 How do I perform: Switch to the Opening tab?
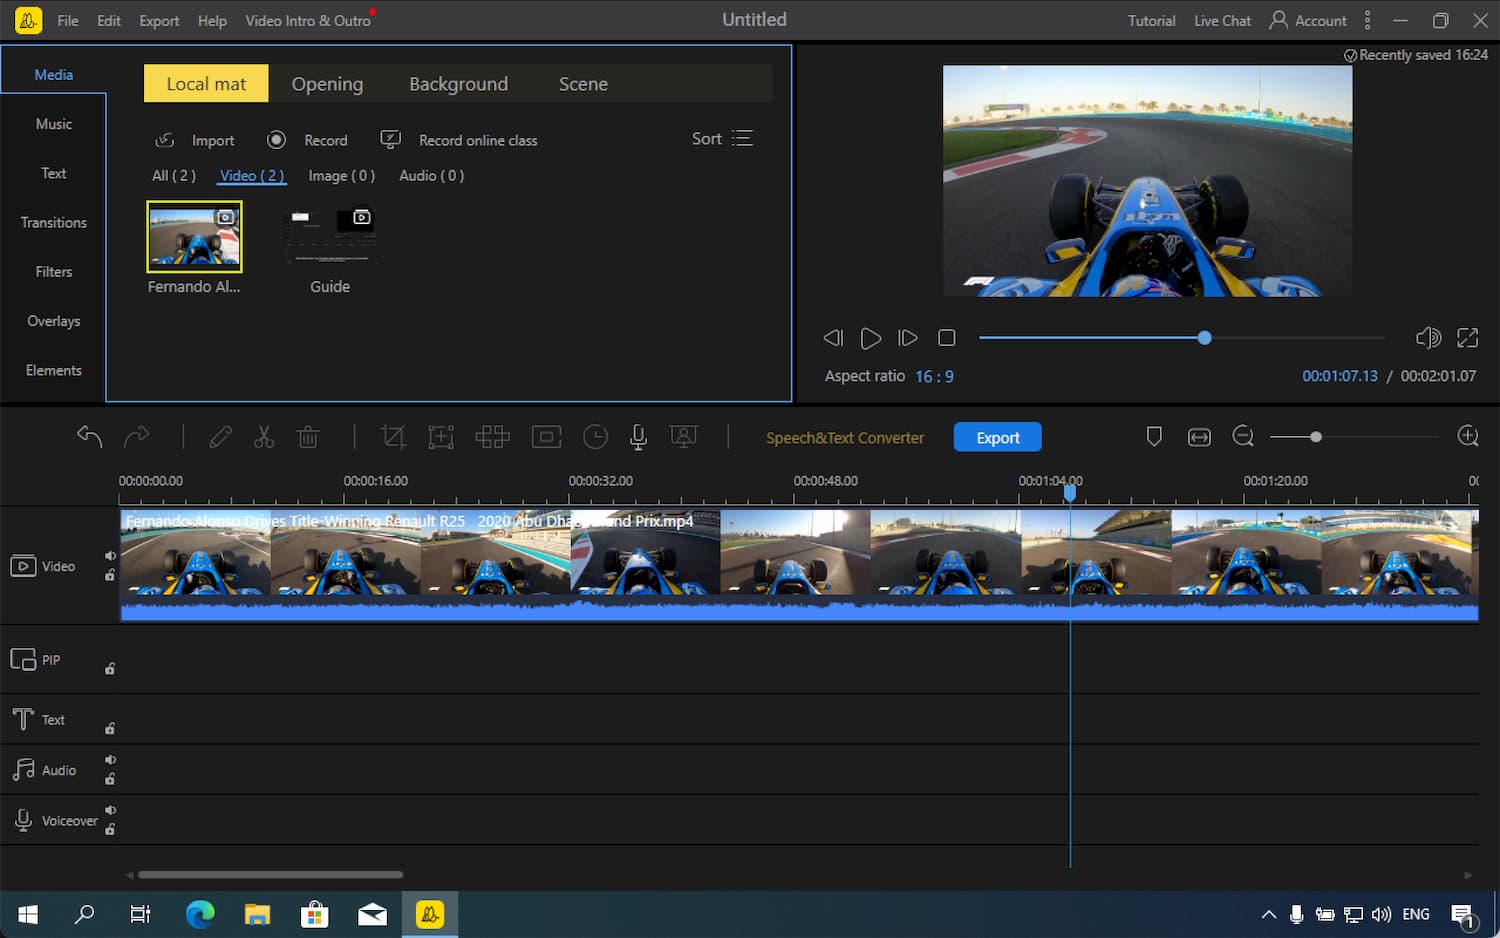(327, 84)
